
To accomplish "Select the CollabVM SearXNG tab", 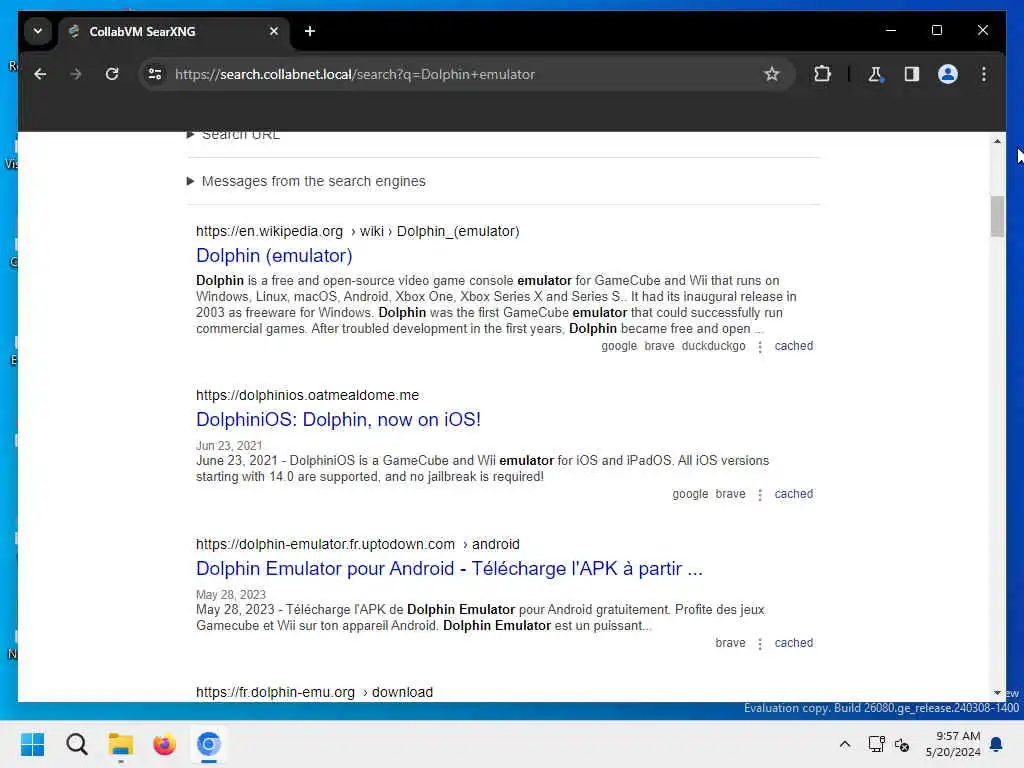I will (173, 31).
